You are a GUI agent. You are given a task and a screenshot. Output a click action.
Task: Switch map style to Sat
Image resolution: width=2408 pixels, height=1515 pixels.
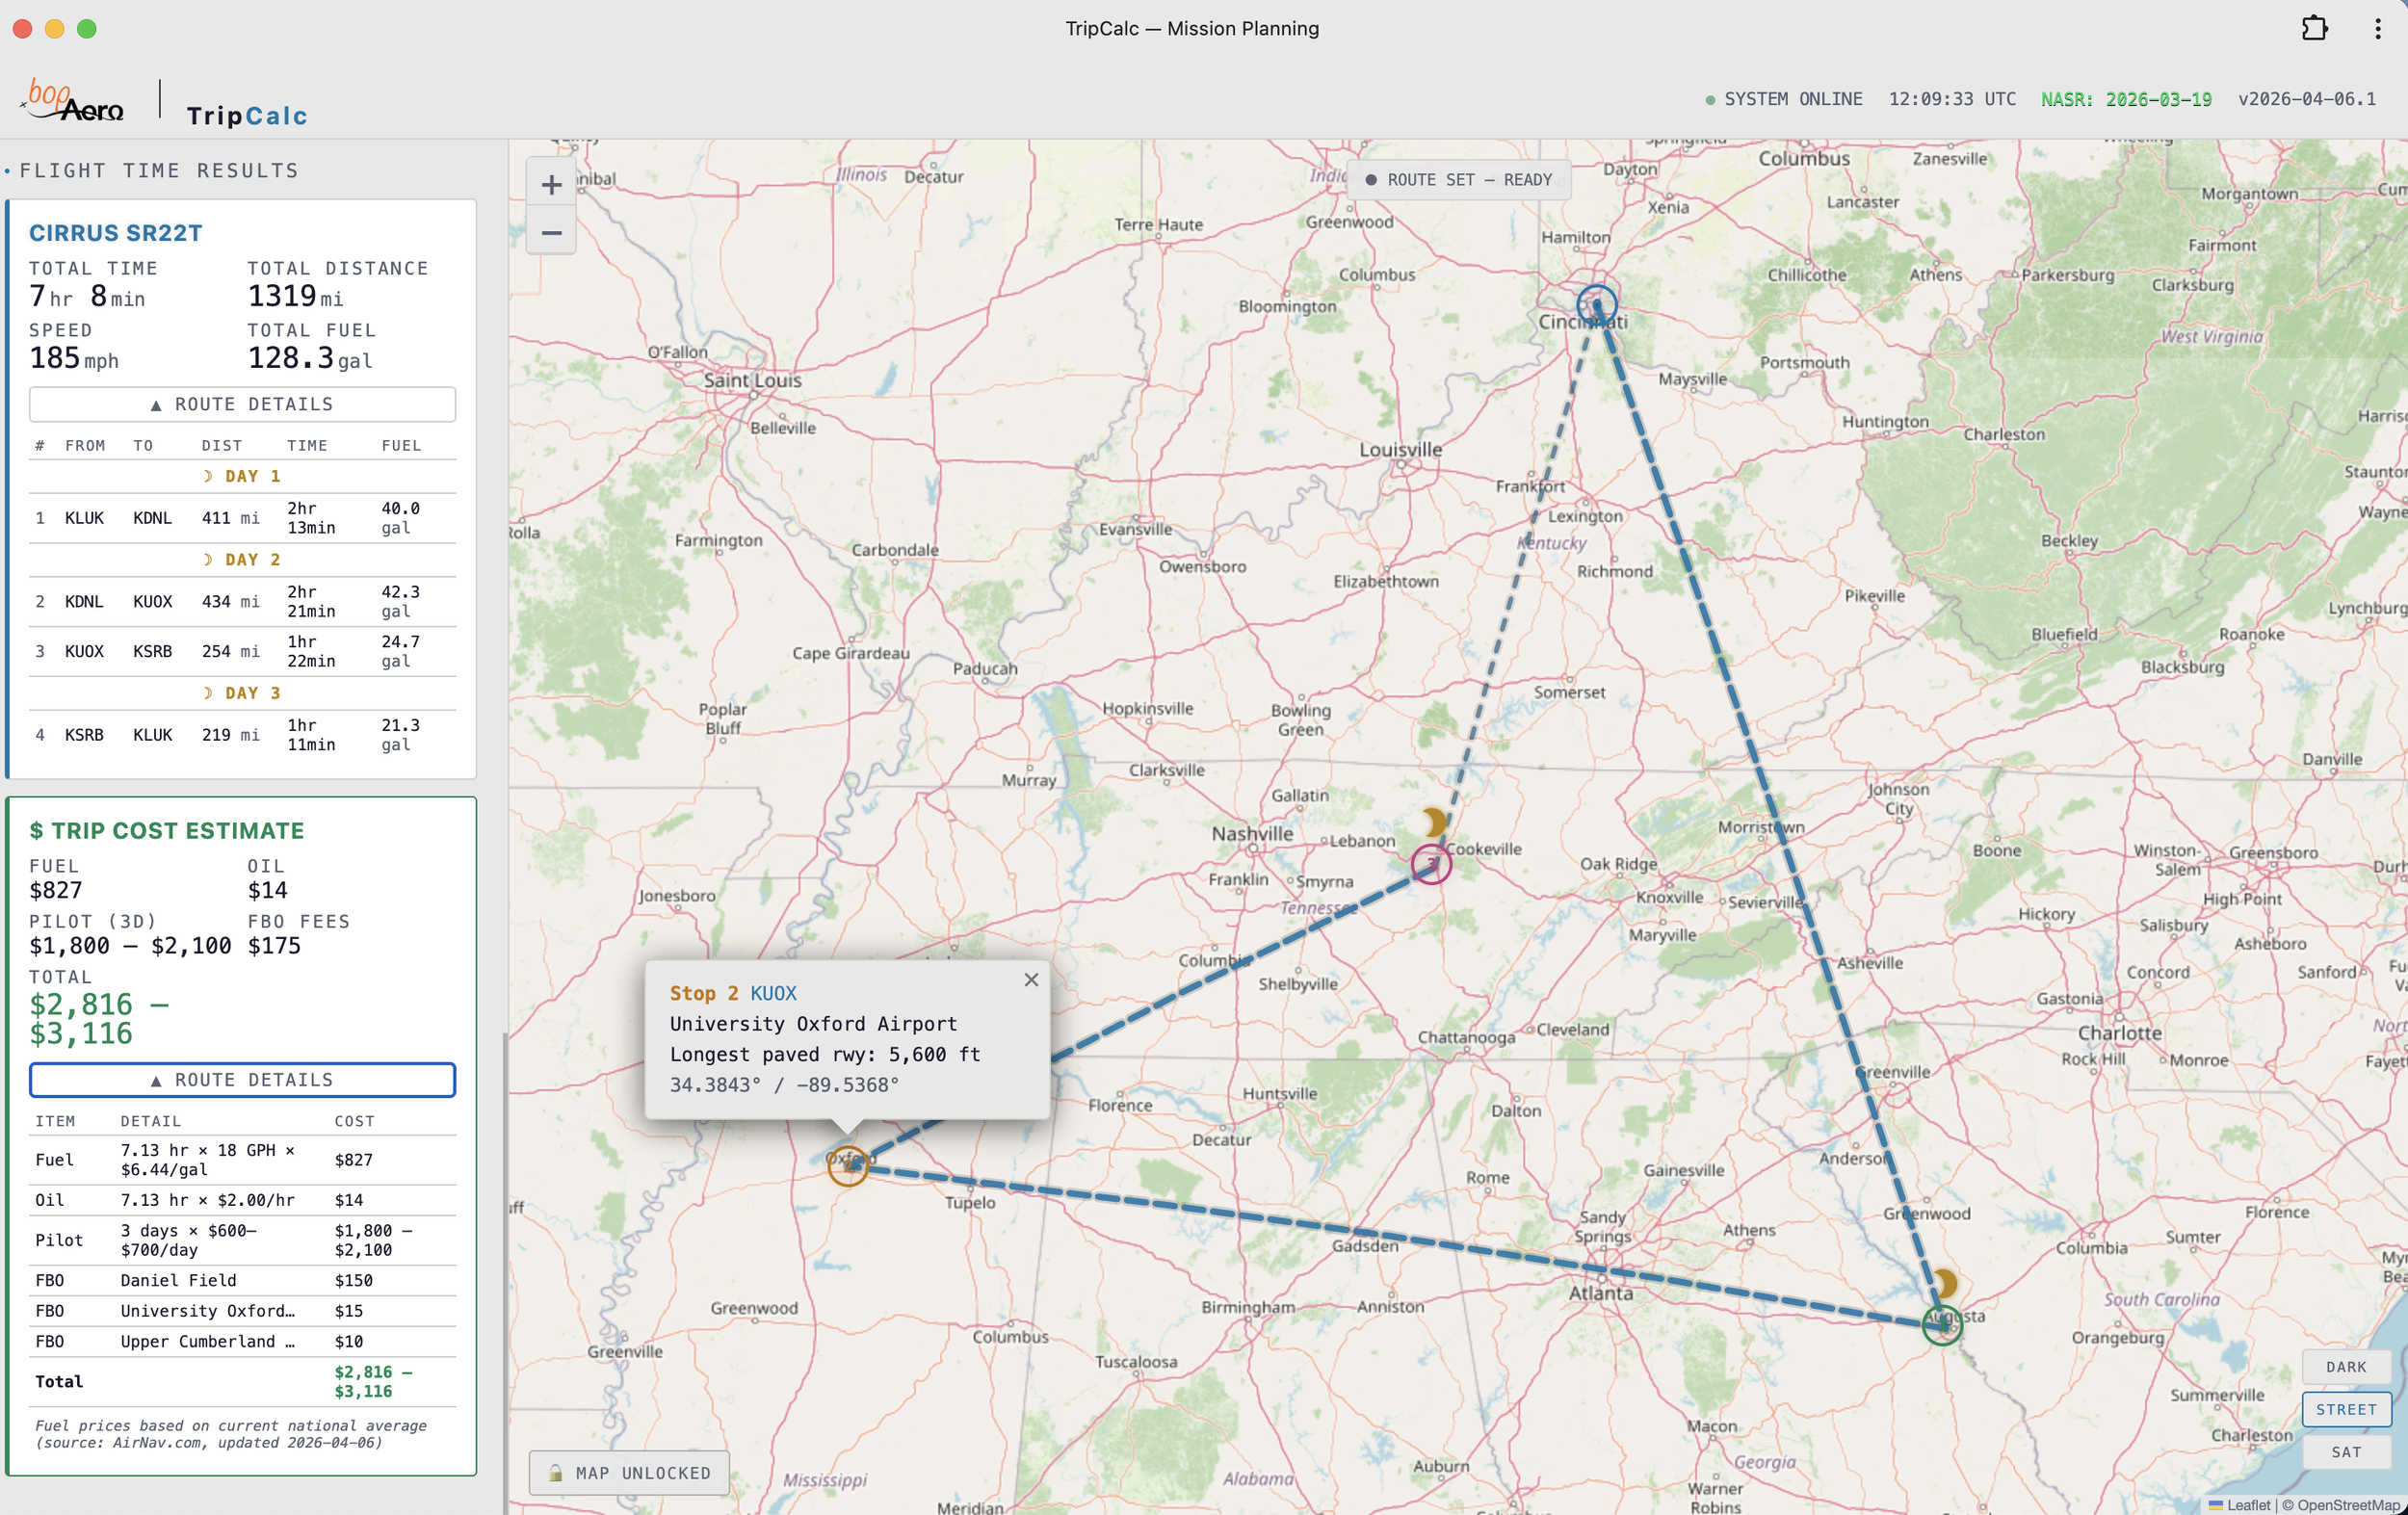coord(2345,1452)
